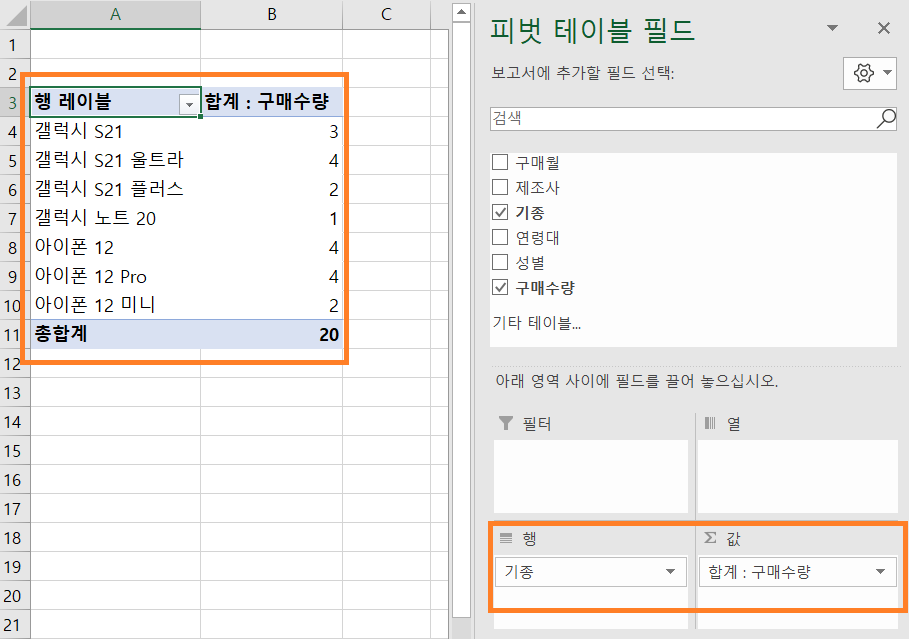The image size is (909, 639).
Task: Open the 기타 테이블 link
Action: coord(537,322)
